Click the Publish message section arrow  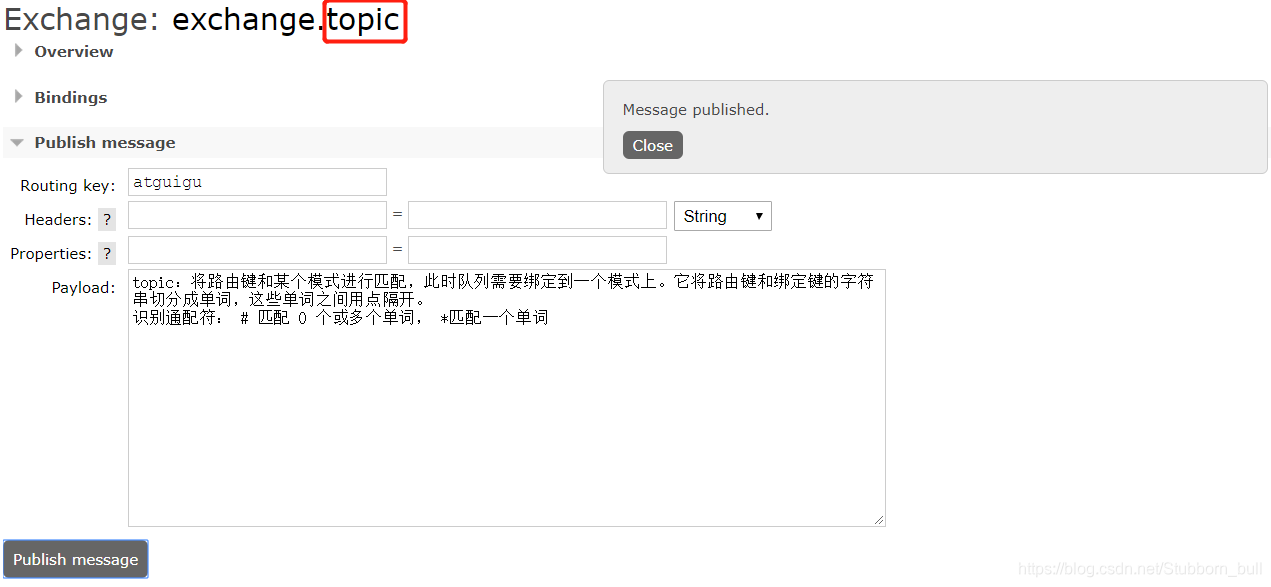click(x=16, y=141)
